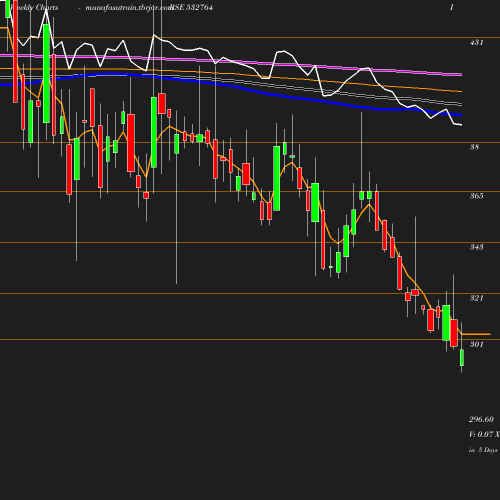Click the '301' price axis label
500x500 pixels.
coord(476,344)
